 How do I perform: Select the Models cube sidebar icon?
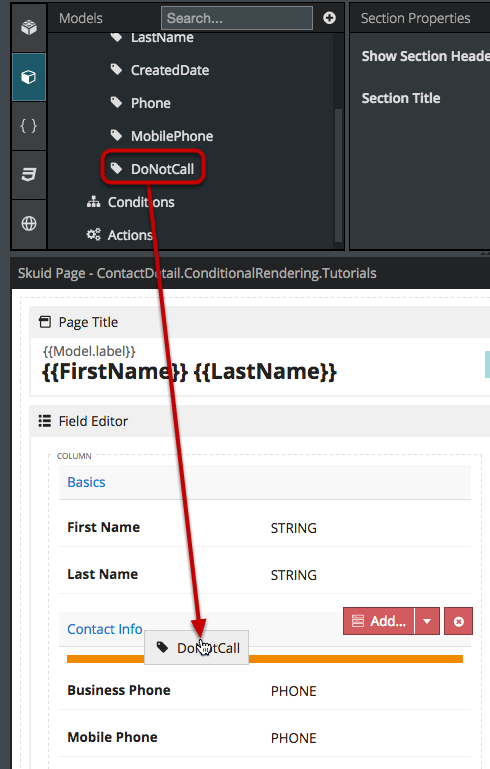pyautogui.click(x=29, y=77)
